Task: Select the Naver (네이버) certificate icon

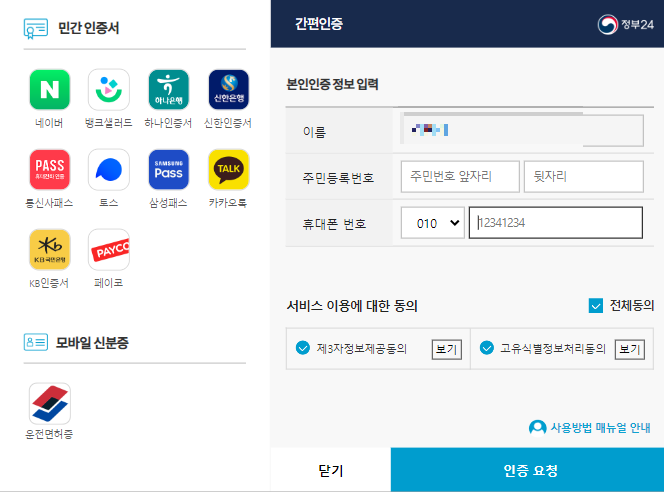Action: click(50, 90)
